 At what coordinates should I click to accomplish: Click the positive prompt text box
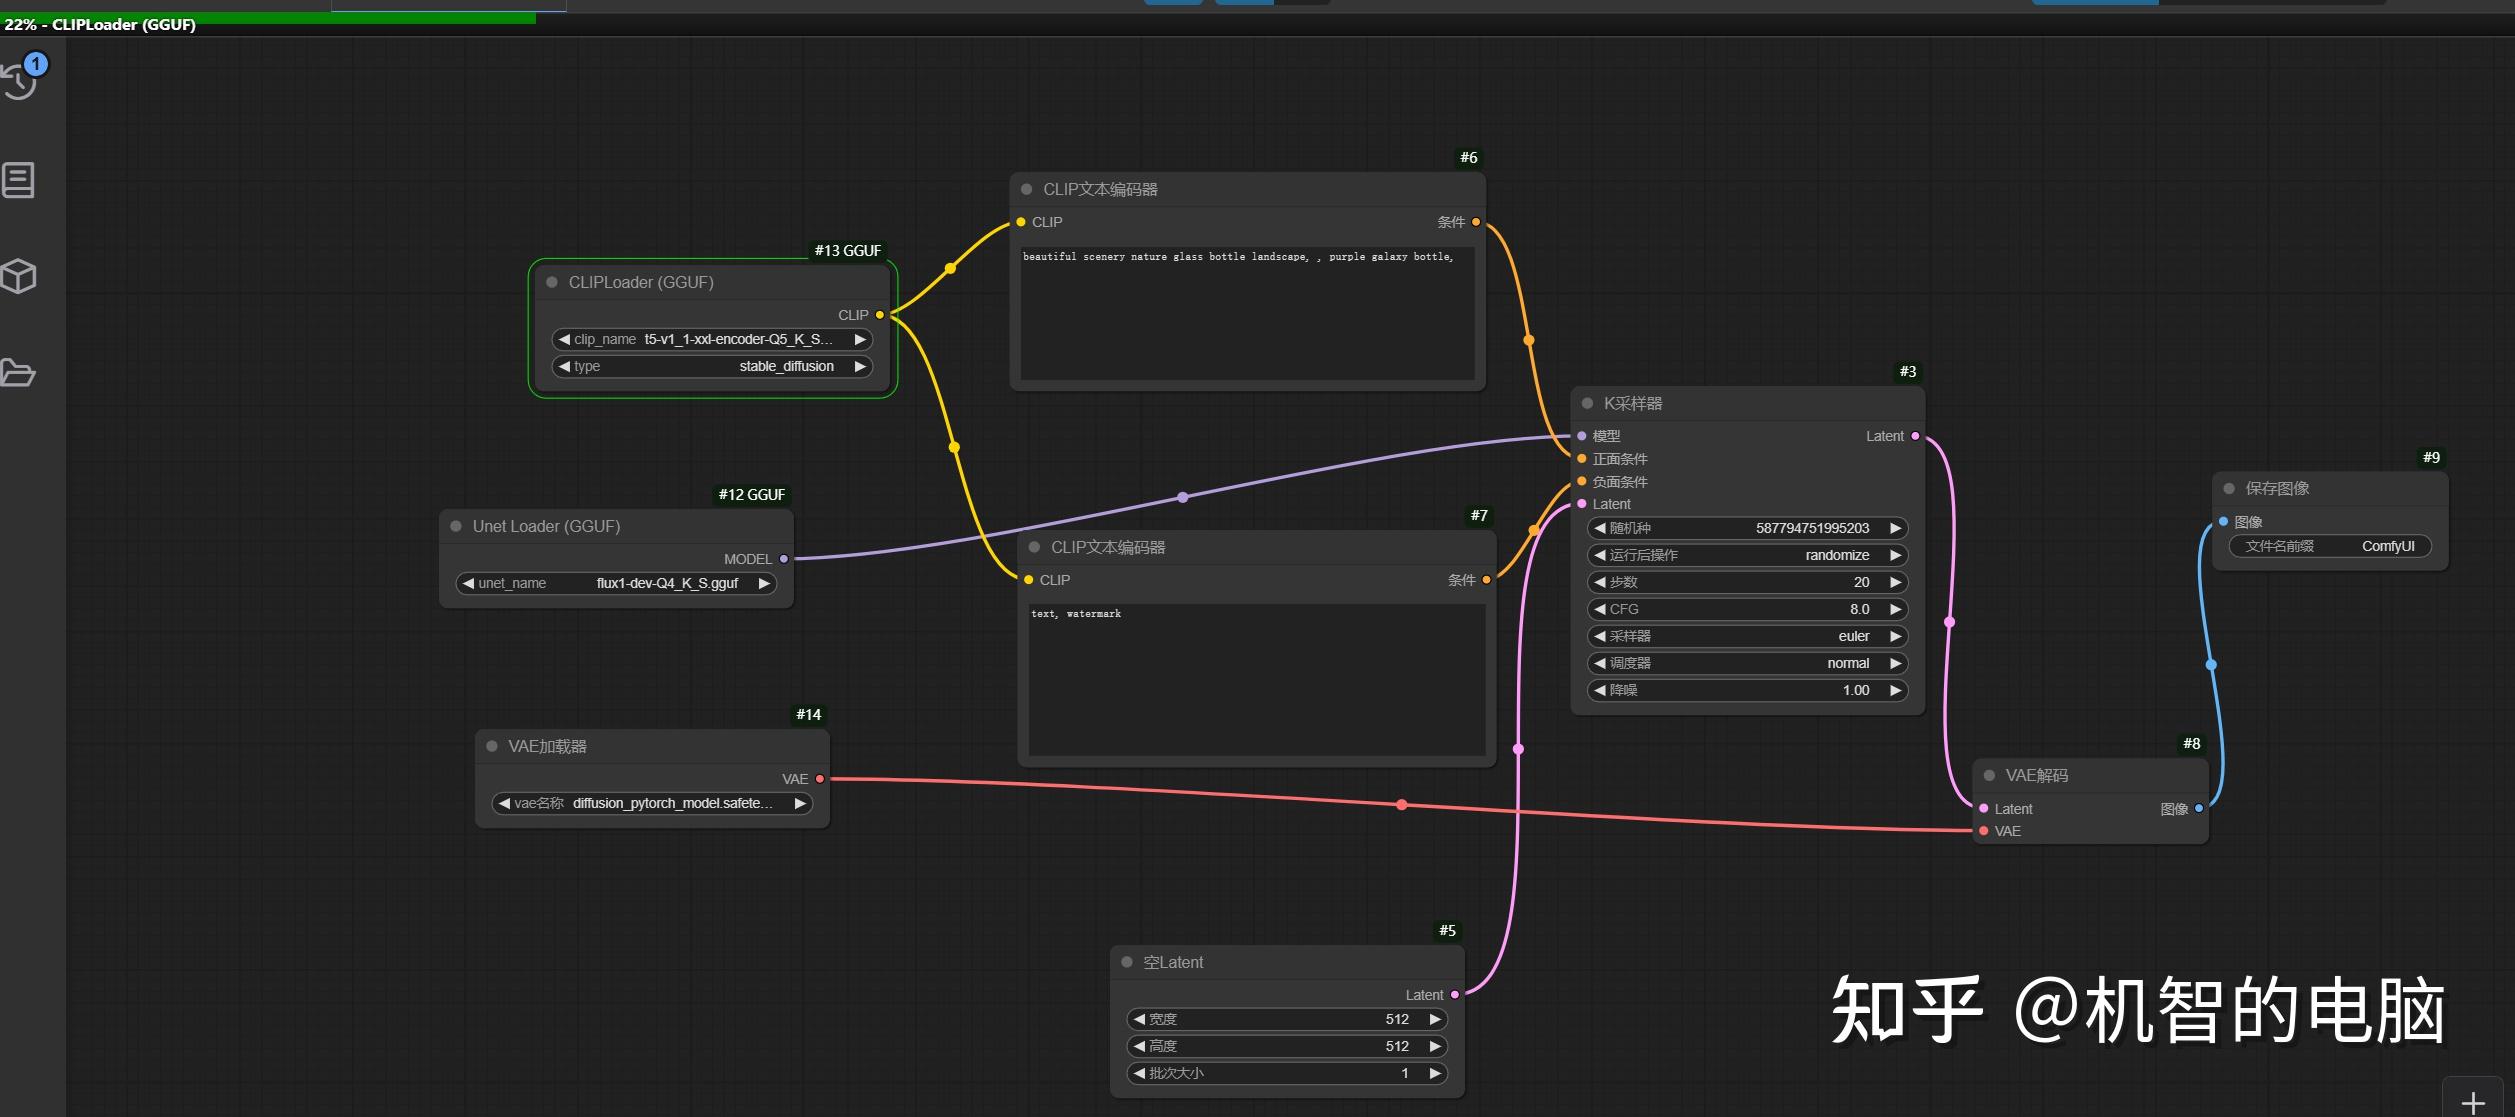[1247, 312]
